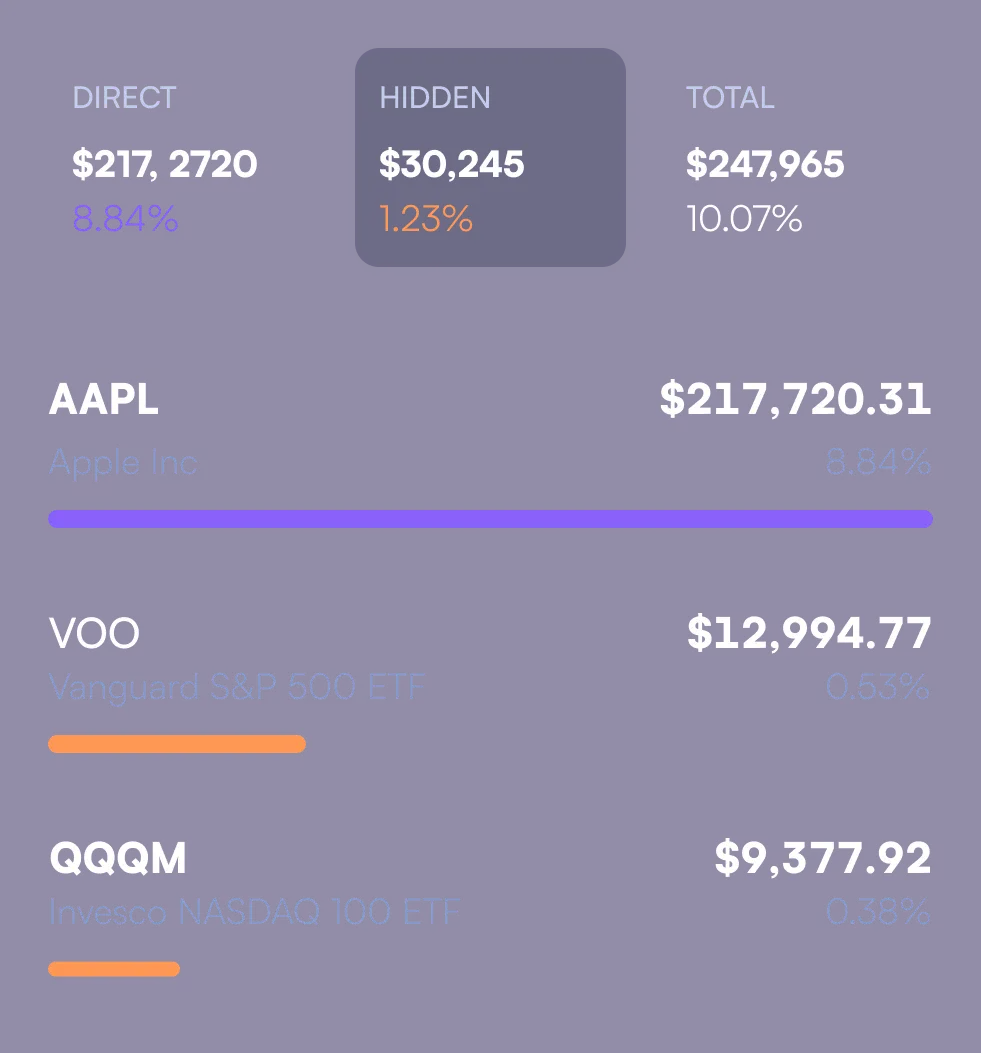Screen dimensions: 981x1053
Task: Click the $217,720.31 AAPL value
Action: point(797,399)
